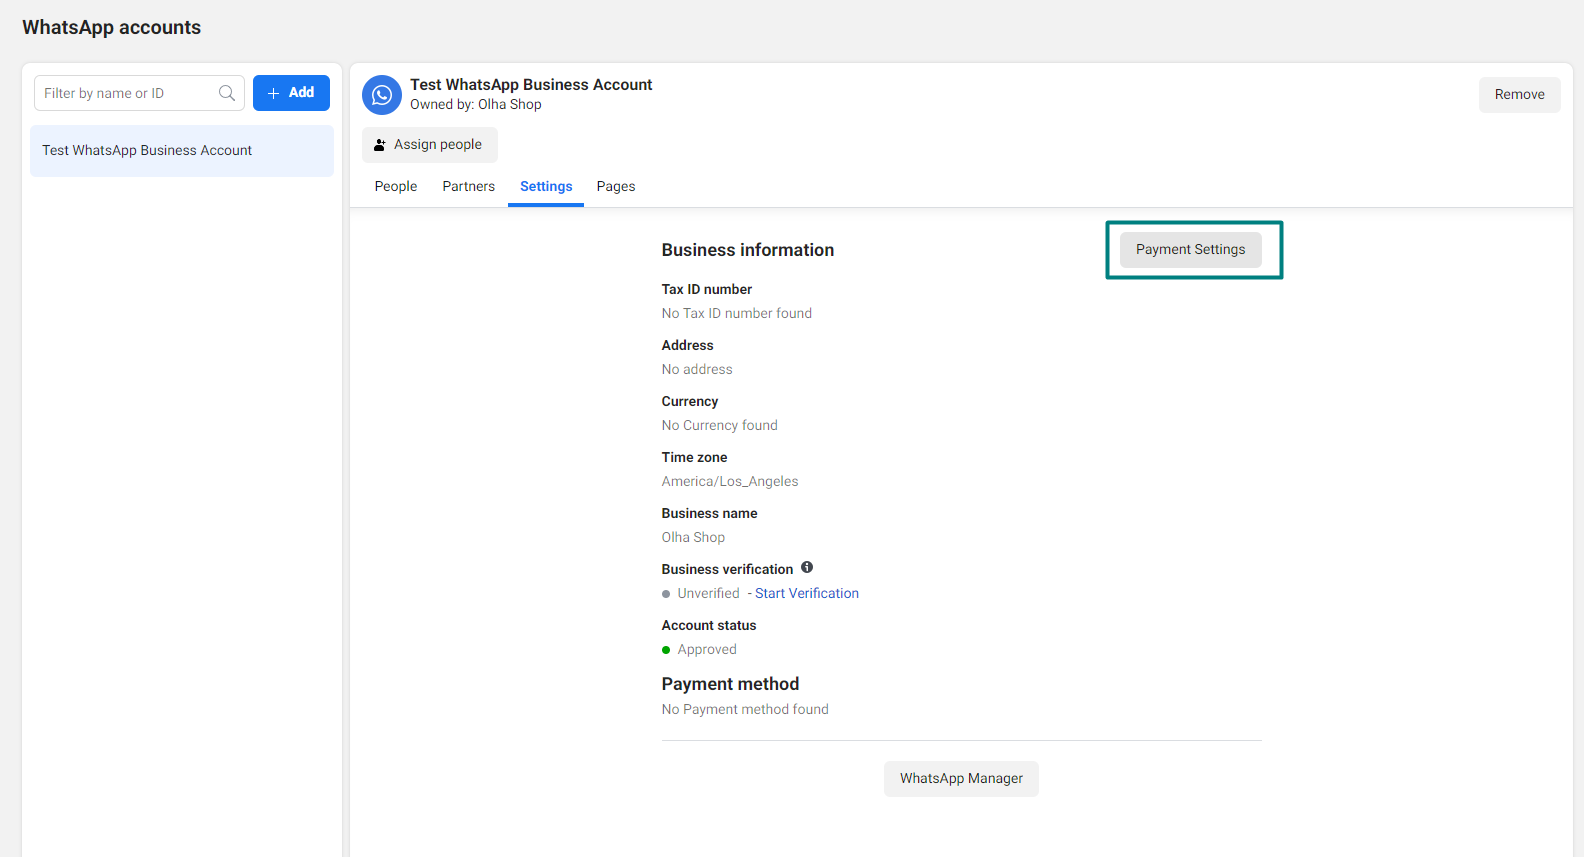Click the green Approved status dot
Image resolution: width=1584 pixels, height=857 pixels.
666,650
